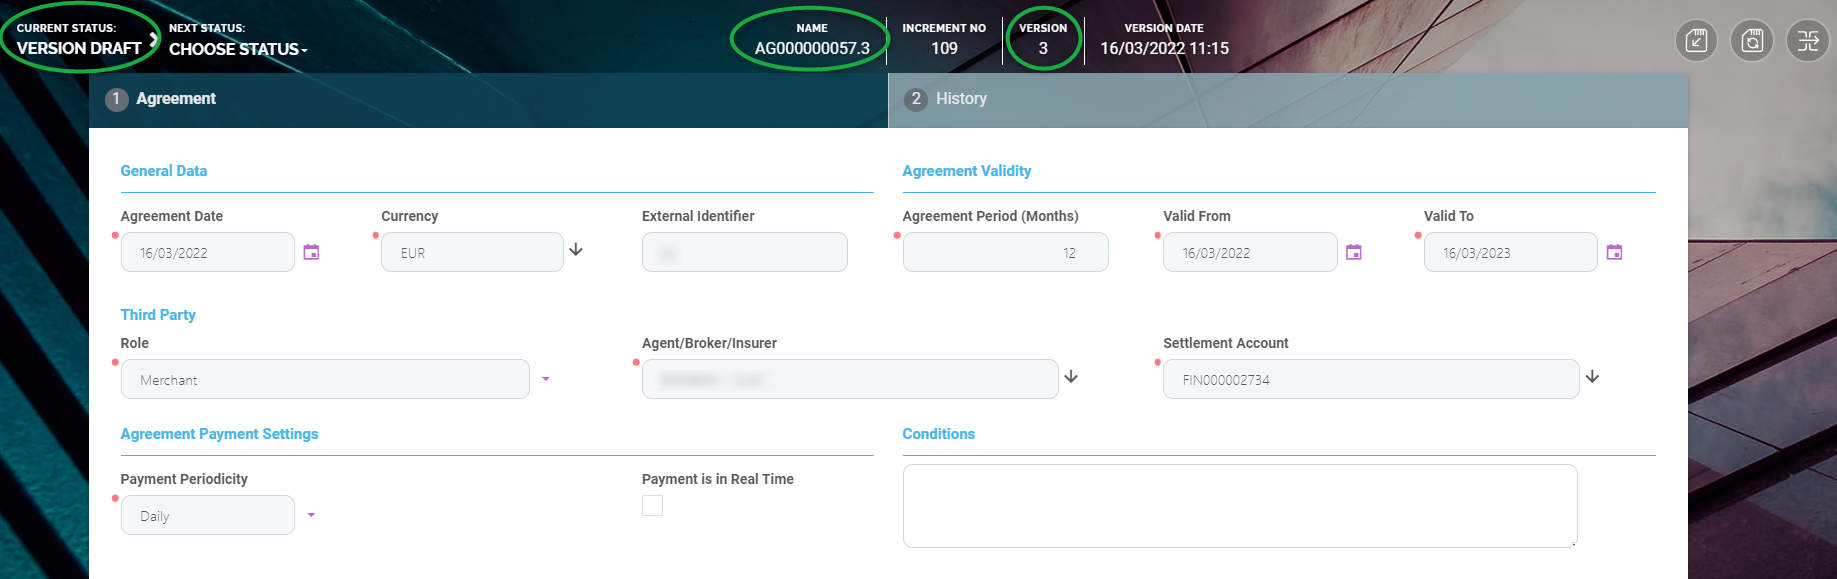This screenshot has width=1837, height=579.
Task: Click the Agreement Period (Months) field
Action: click(1005, 253)
